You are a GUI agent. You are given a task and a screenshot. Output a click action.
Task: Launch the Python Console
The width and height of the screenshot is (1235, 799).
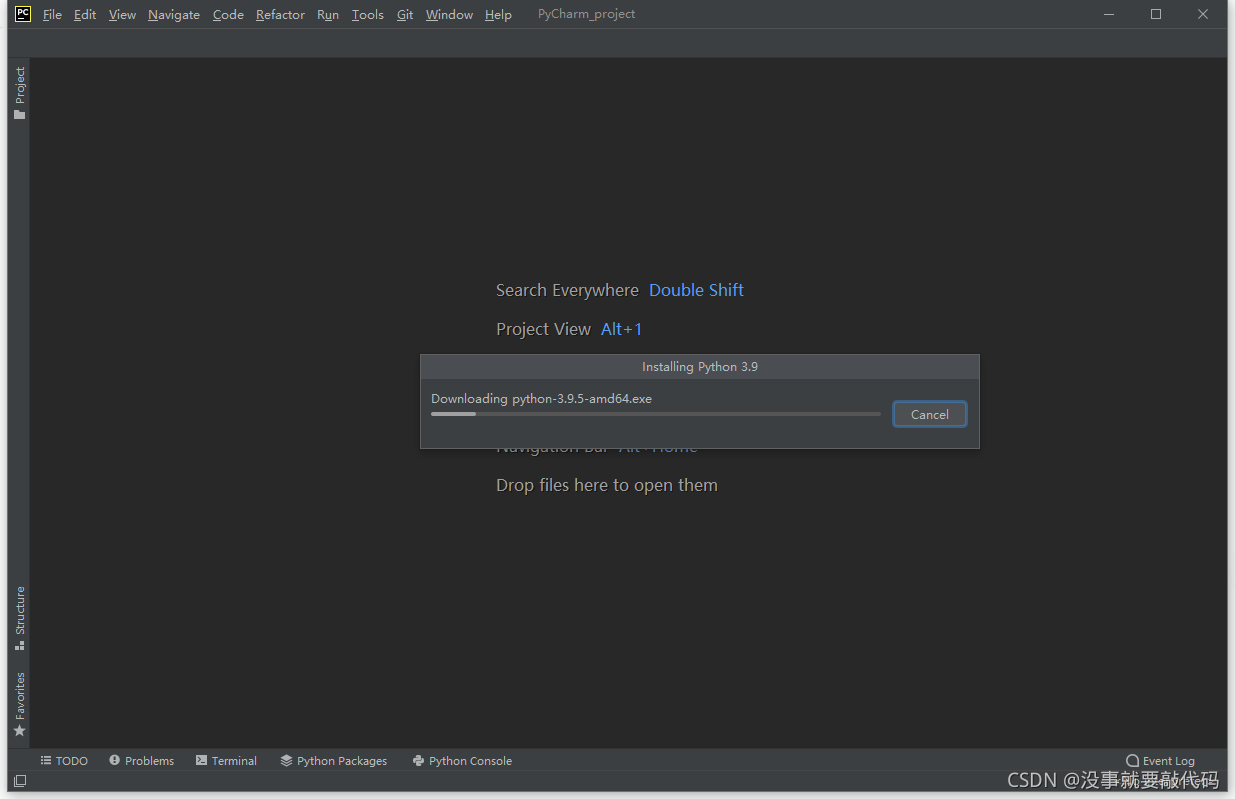462,760
